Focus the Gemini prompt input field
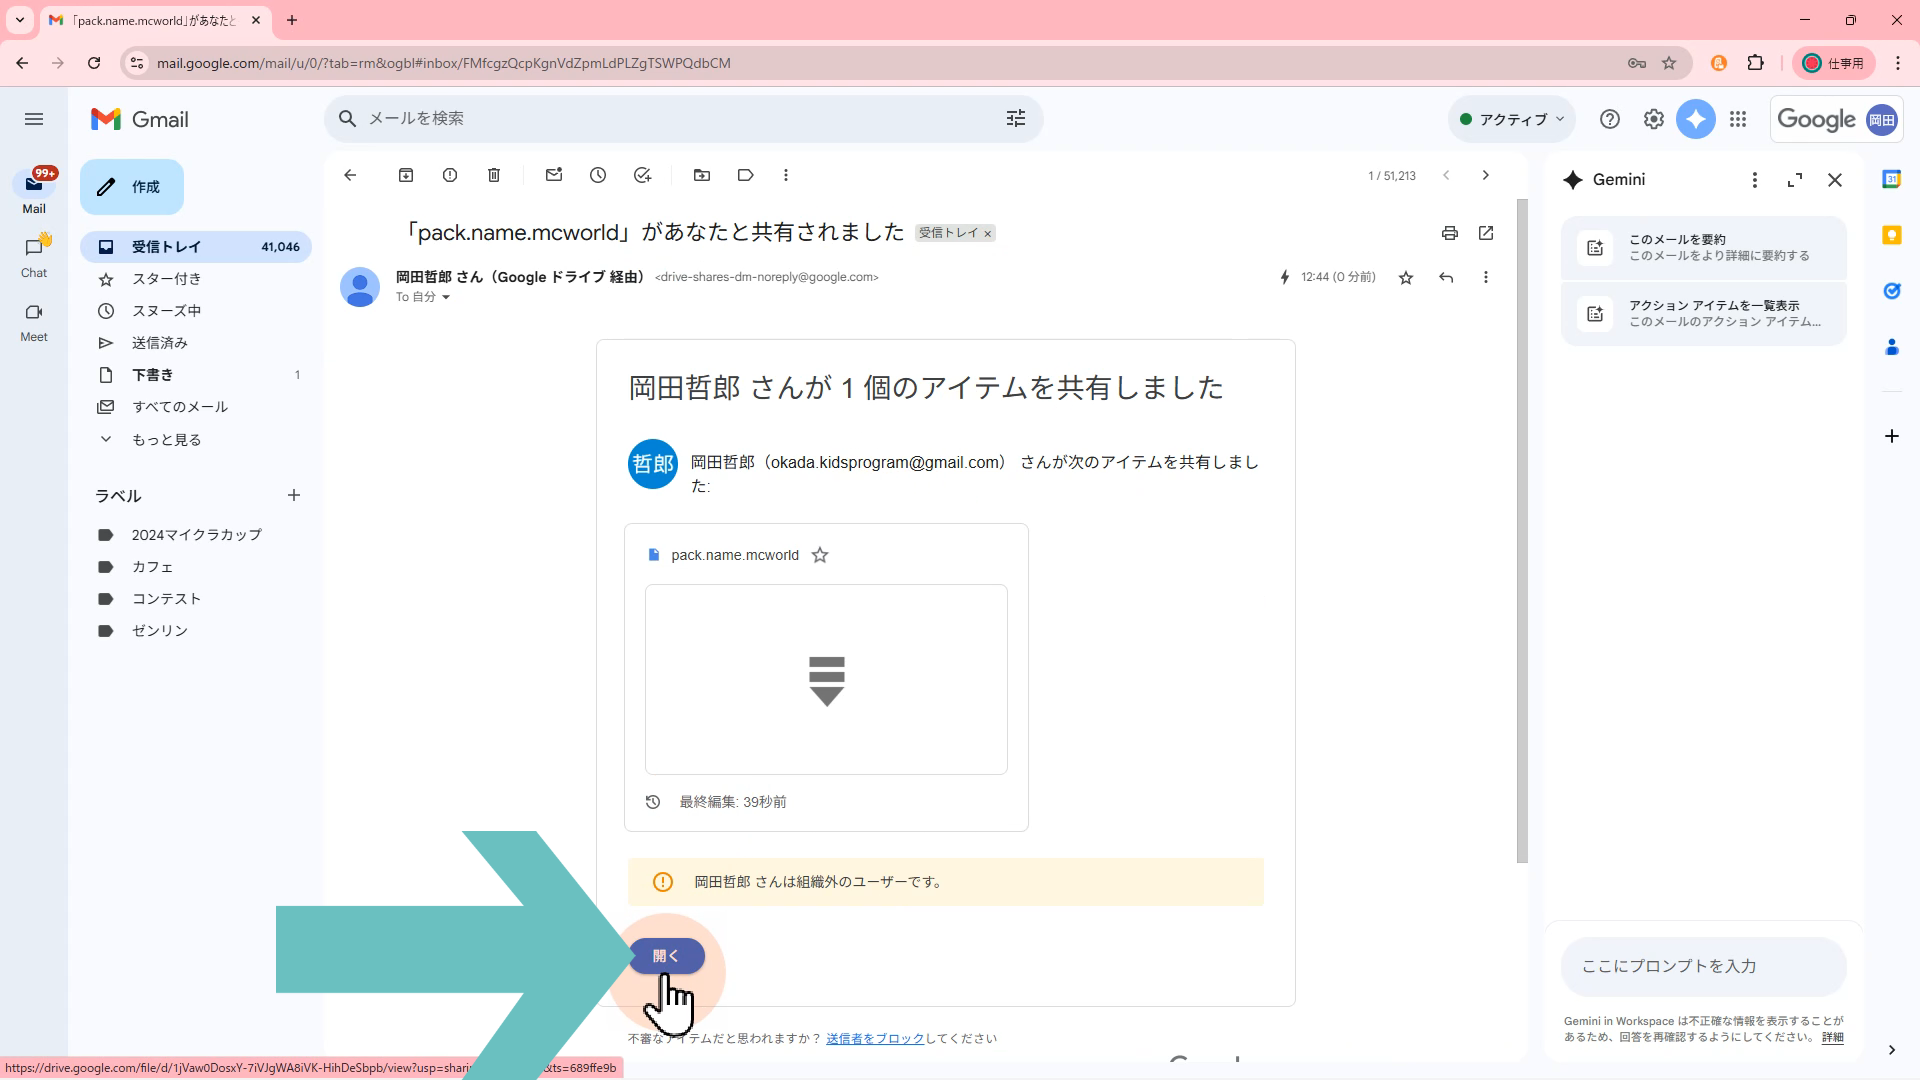This screenshot has width=1920, height=1080. point(1703,966)
